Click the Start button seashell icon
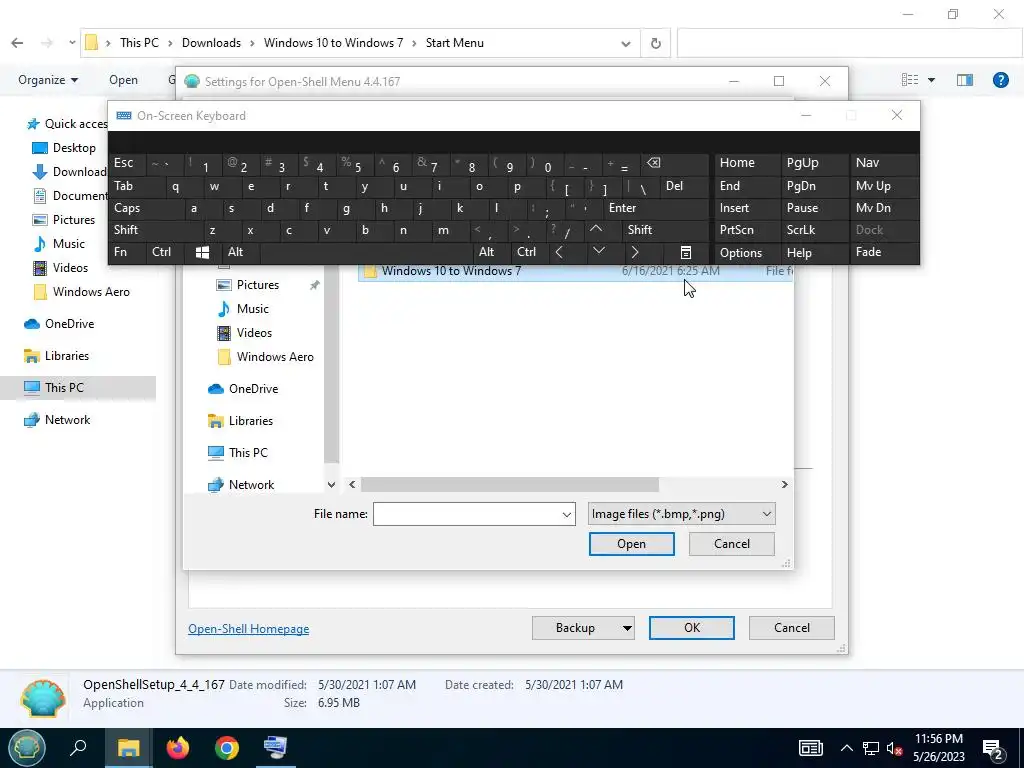Image resolution: width=1024 pixels, height=768 pixels. click(x=26, y=748)
